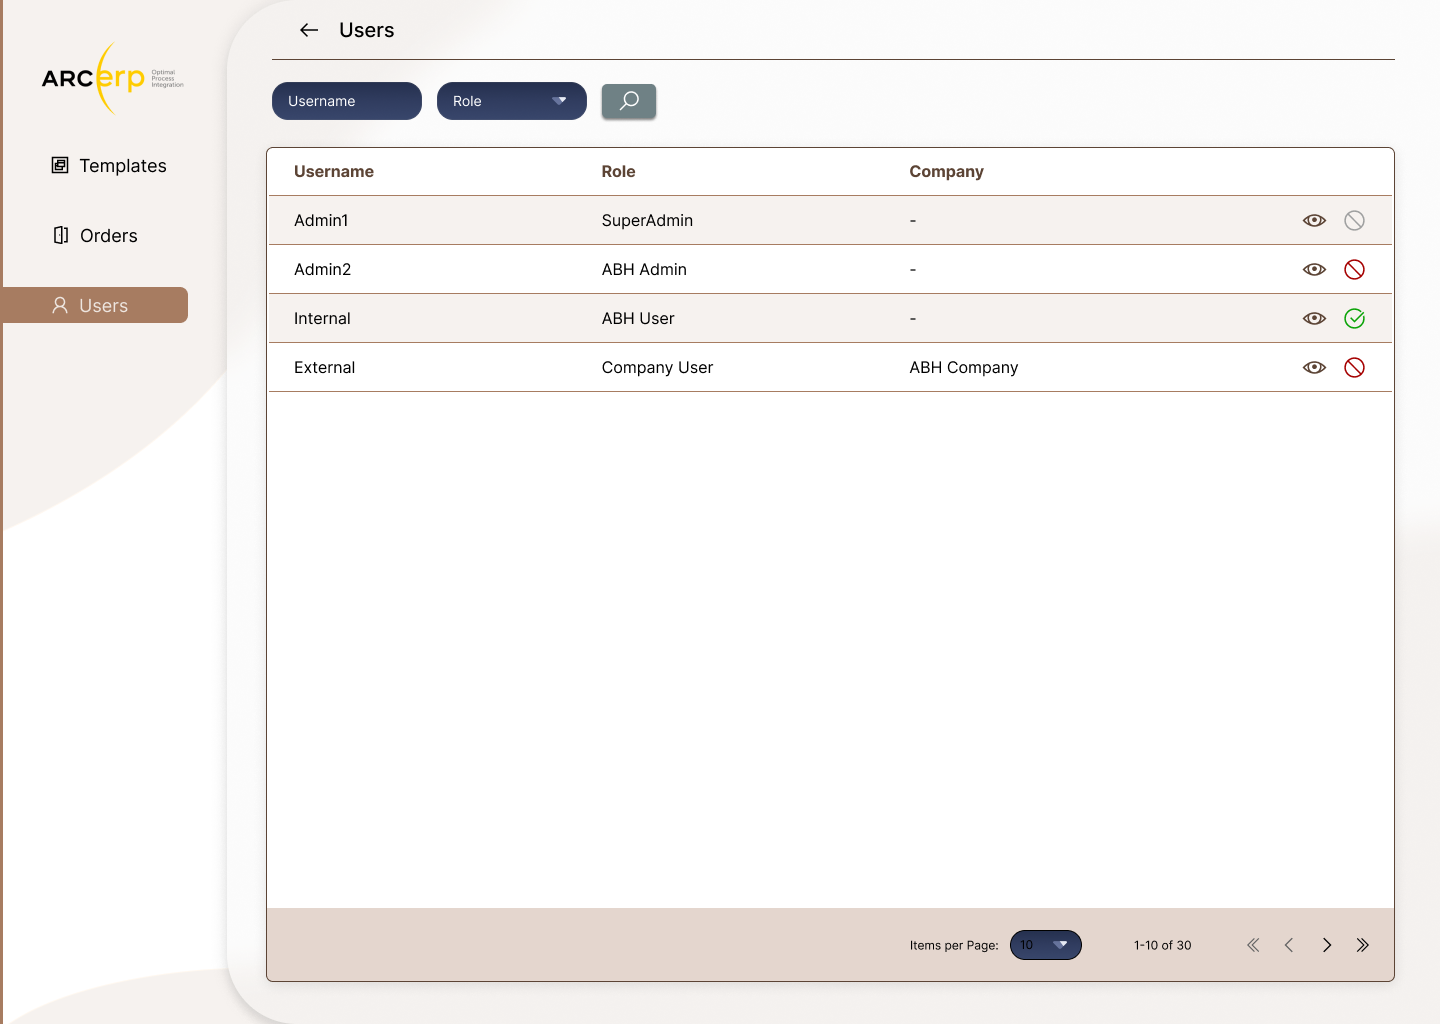This screenshot has width=1440, height=1024.
Task: Click the Role column header
Action: pyautogui.click(x=619, y=172)
